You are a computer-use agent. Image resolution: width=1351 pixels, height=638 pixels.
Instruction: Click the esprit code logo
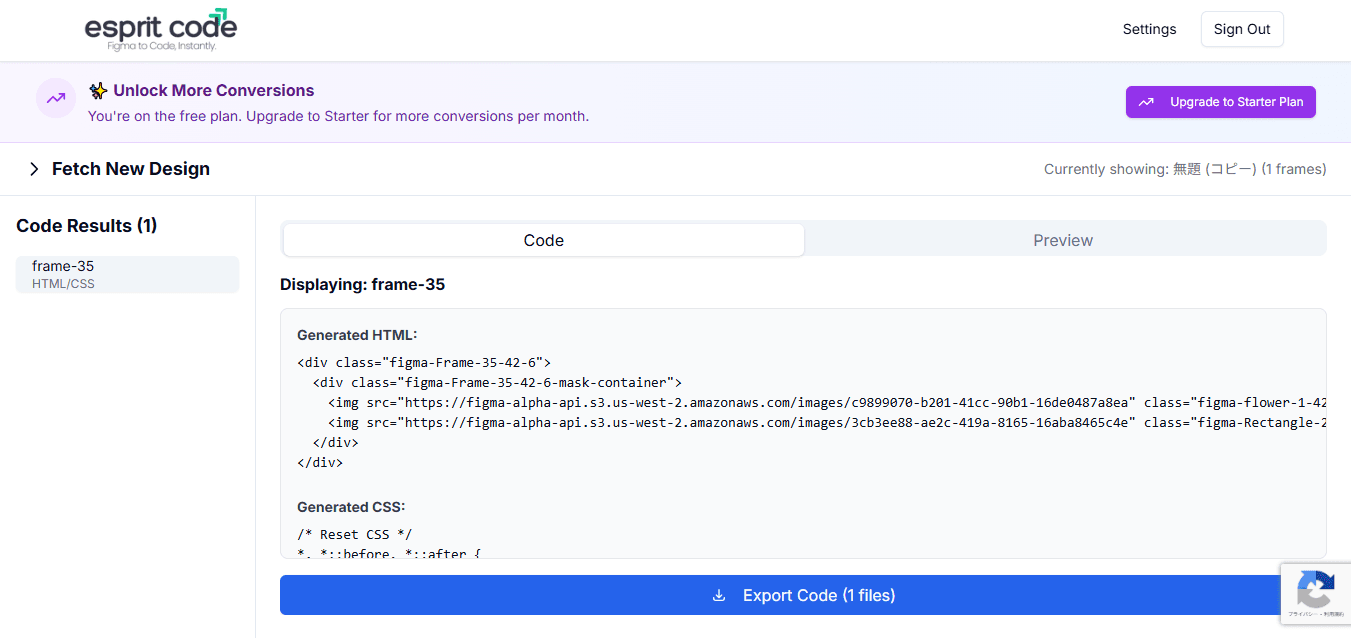(x=160, y=29)
